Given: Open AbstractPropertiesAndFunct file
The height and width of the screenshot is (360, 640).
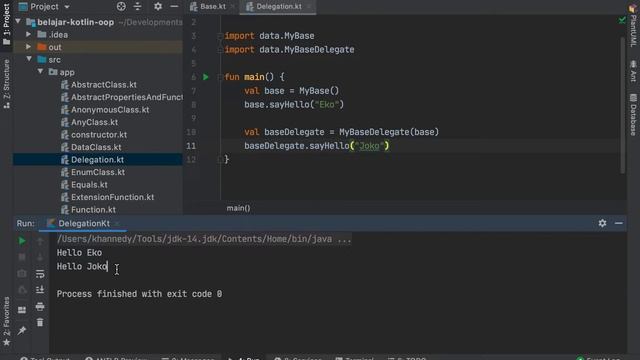Looking at the screenshot, I should (x=122, y=97).
